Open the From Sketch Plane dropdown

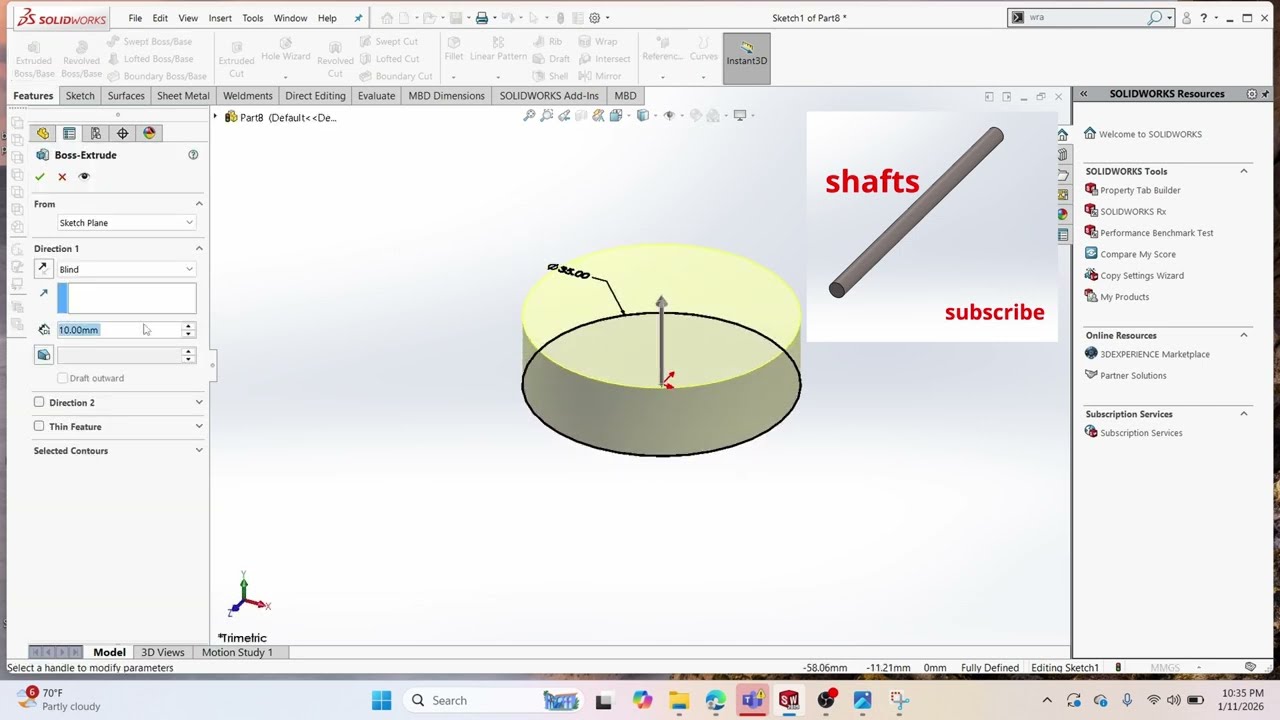point(126,223)
